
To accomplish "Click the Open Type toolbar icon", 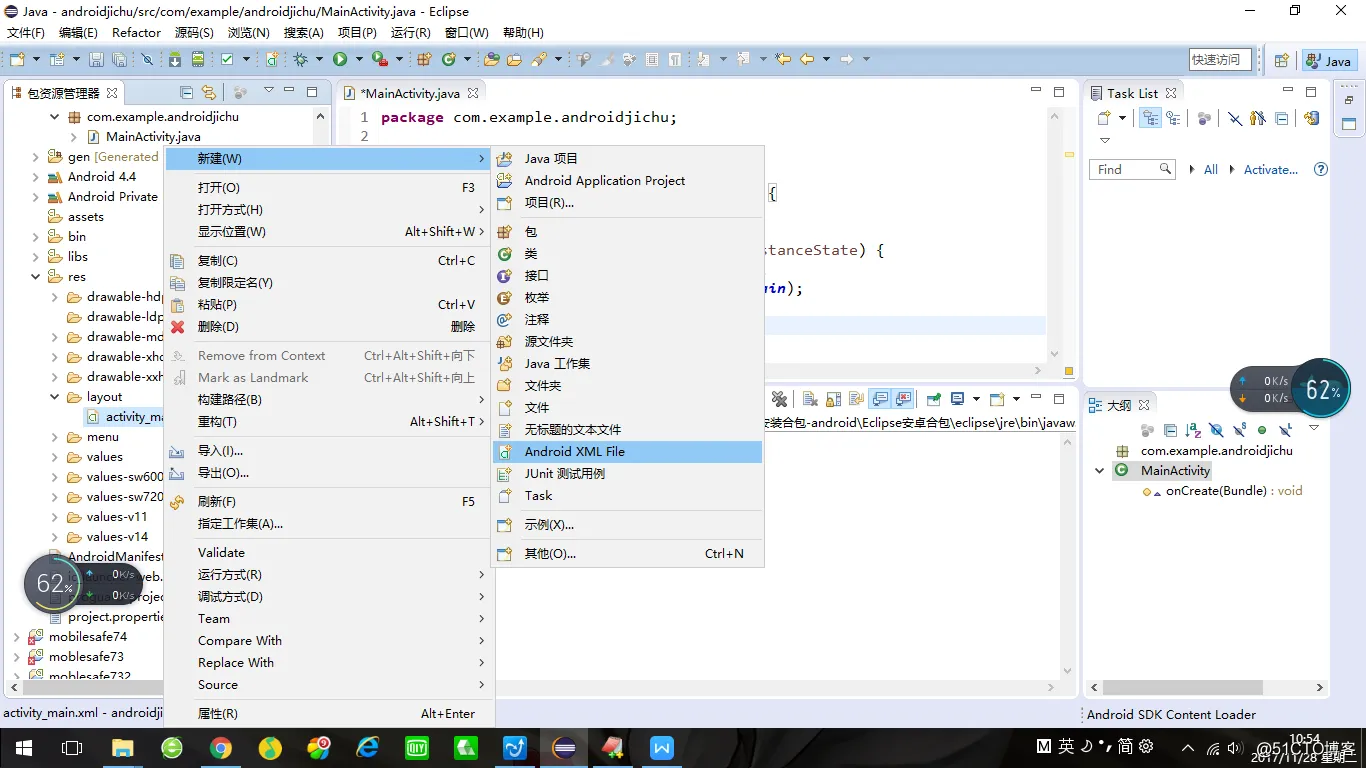I will pyautogui.click(x=492, y=60).
